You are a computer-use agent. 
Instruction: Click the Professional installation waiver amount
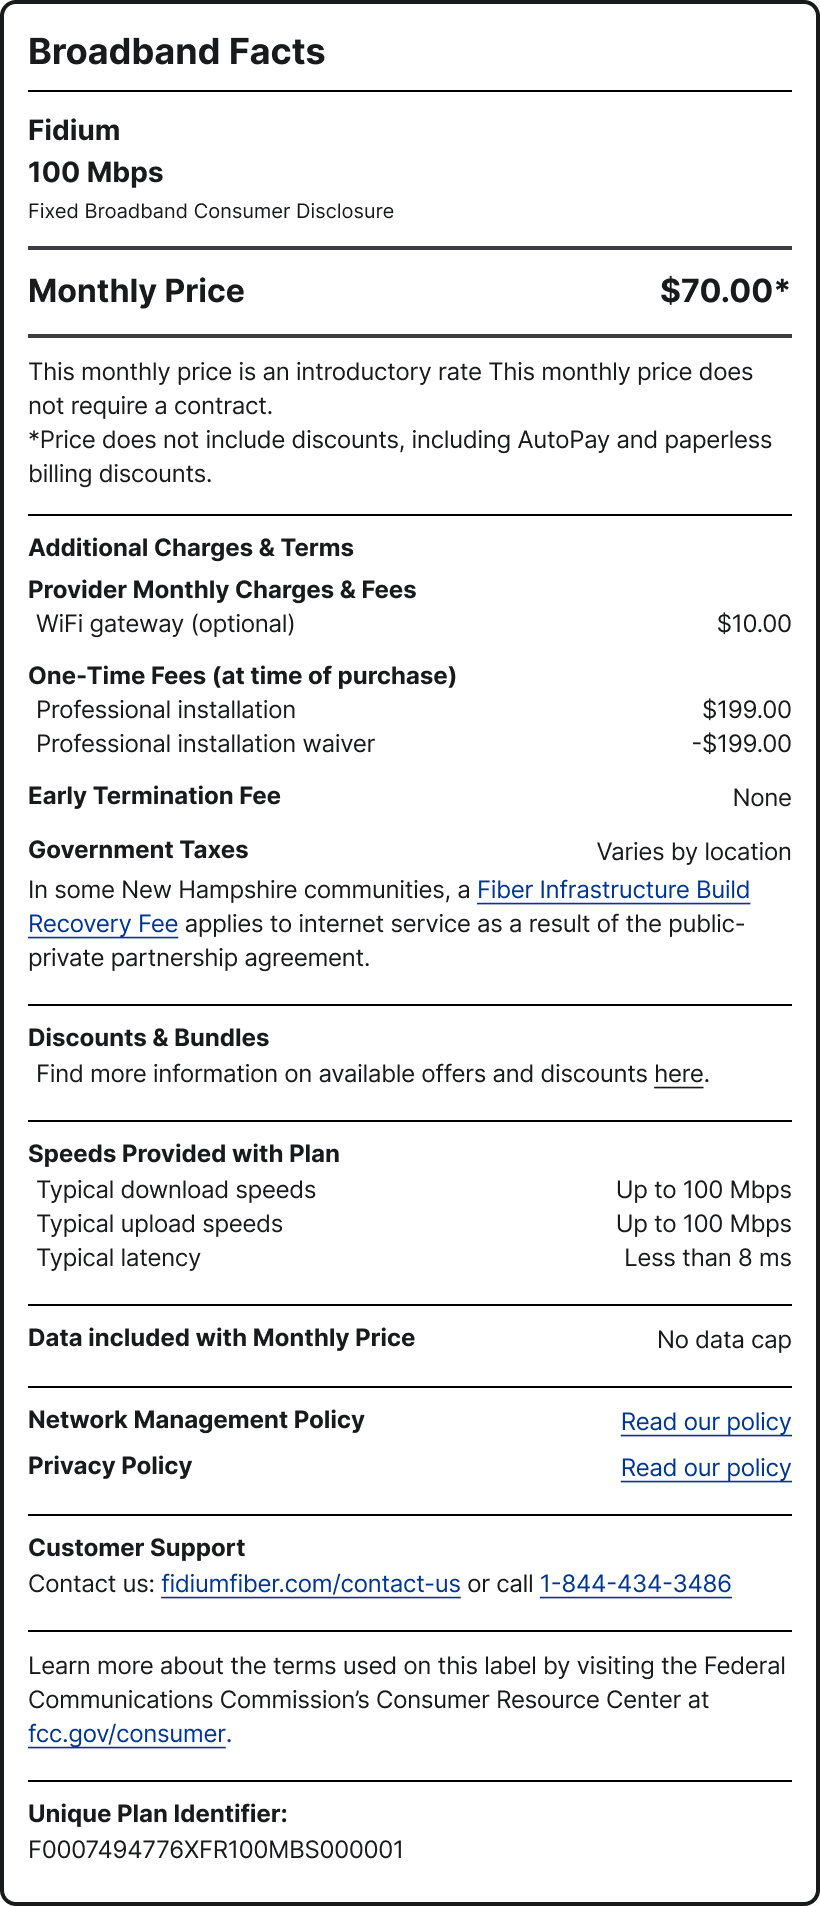coord(741,744)
